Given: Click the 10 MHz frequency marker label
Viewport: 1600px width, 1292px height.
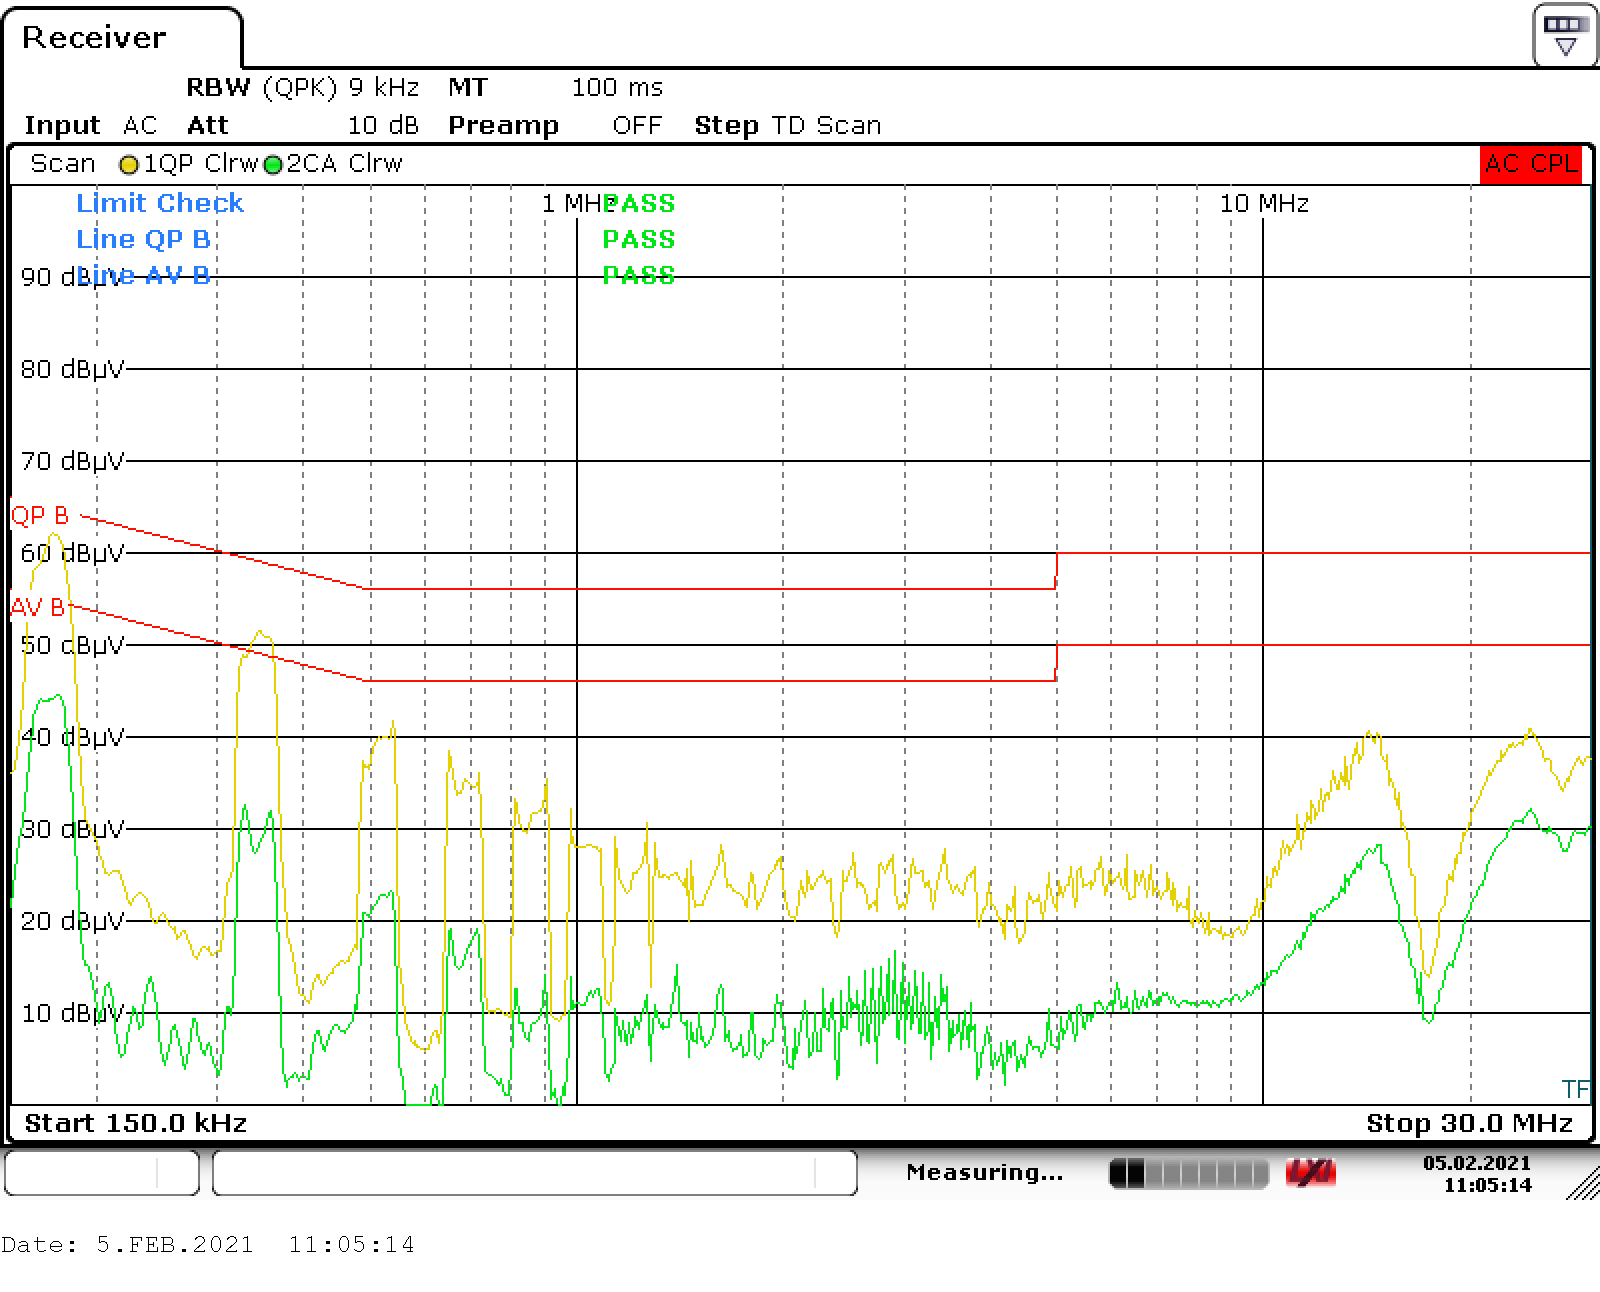Looking at the screenshot, I should 1264,203.
